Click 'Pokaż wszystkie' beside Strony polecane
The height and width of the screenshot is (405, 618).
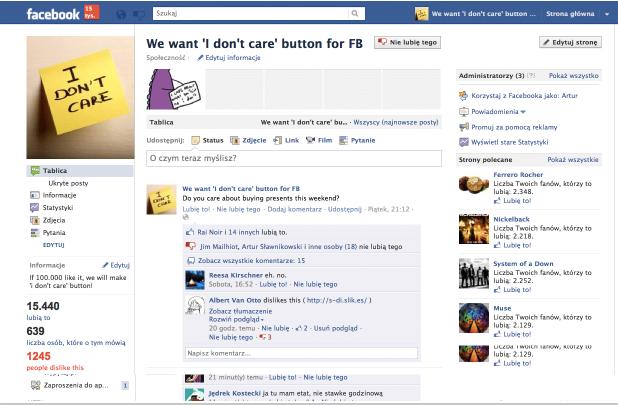573,160
